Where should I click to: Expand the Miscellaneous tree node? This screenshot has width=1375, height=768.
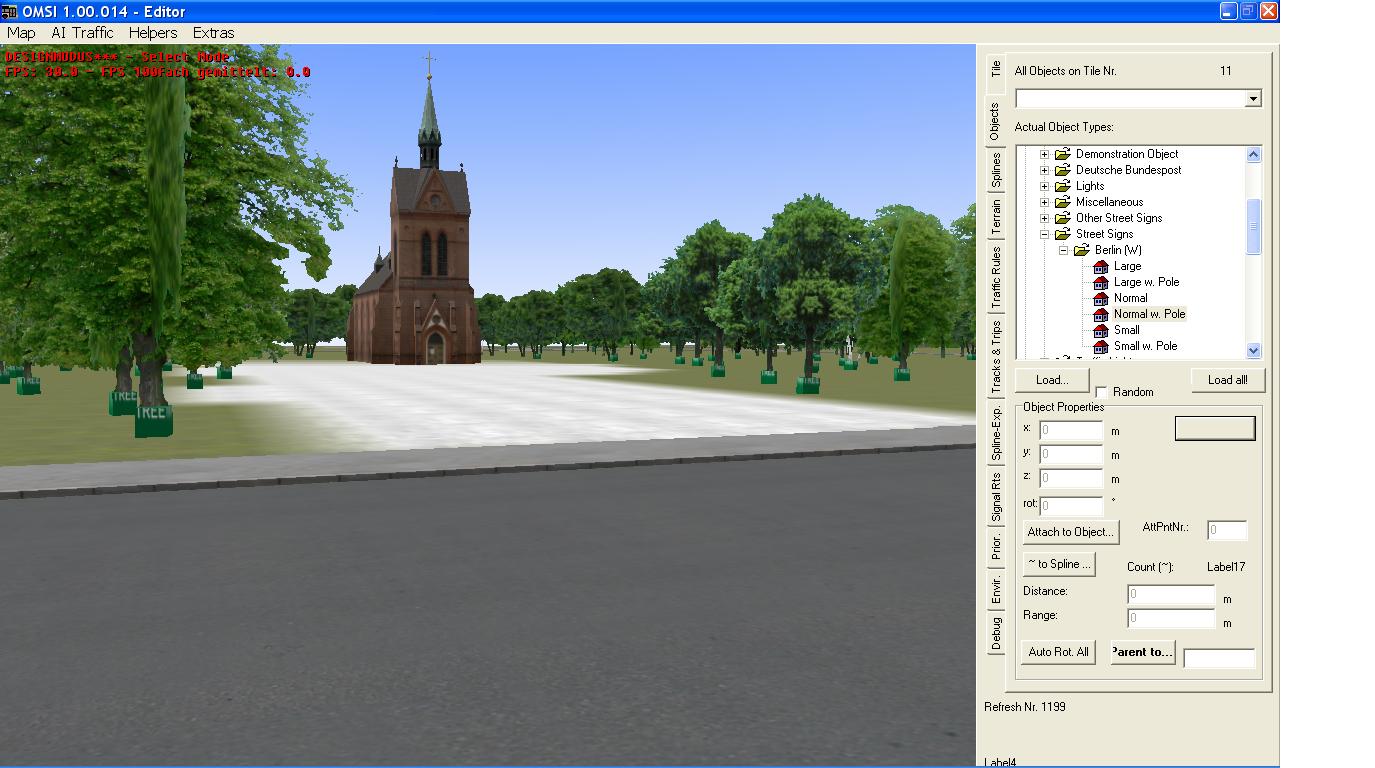(1044, 203)
